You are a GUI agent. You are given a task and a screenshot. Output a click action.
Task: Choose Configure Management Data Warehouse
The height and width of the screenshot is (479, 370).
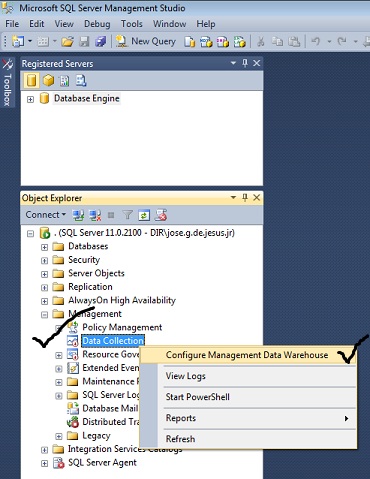[248, 355]
